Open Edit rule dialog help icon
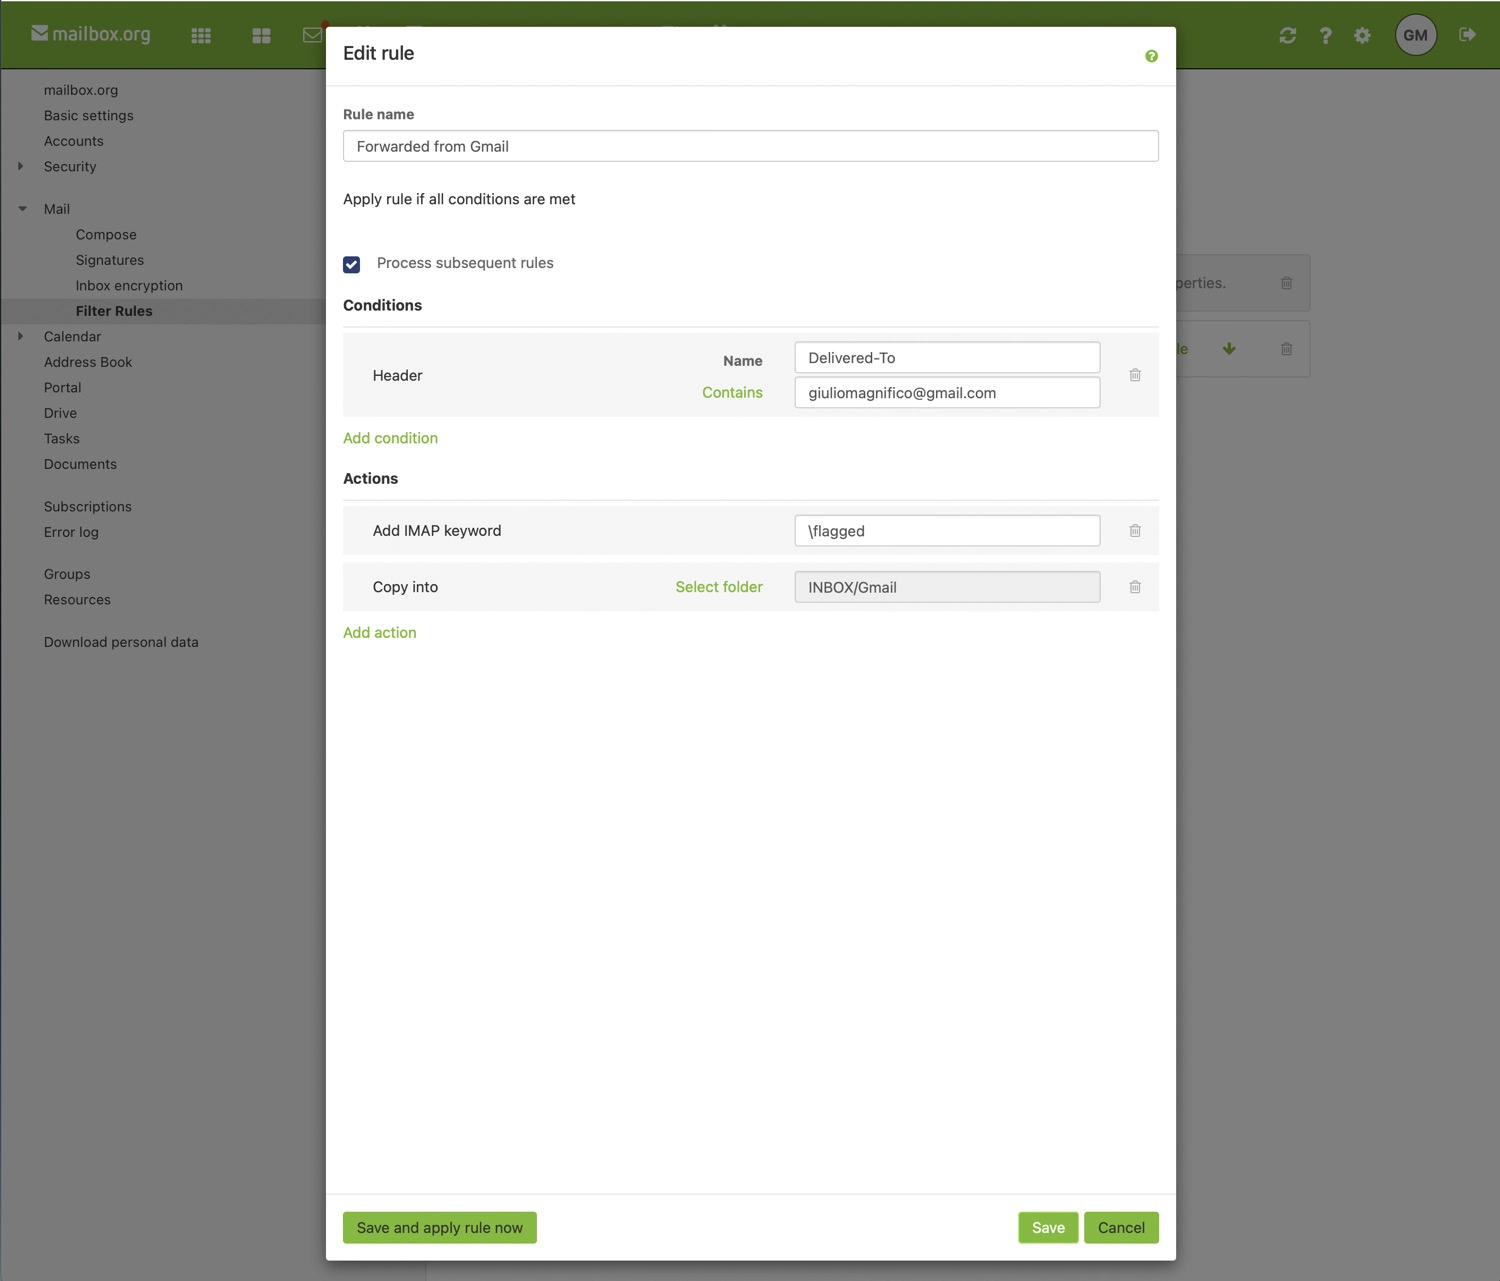Viewport: 1500px width, 1281px height. click(x=1151, y=56)
